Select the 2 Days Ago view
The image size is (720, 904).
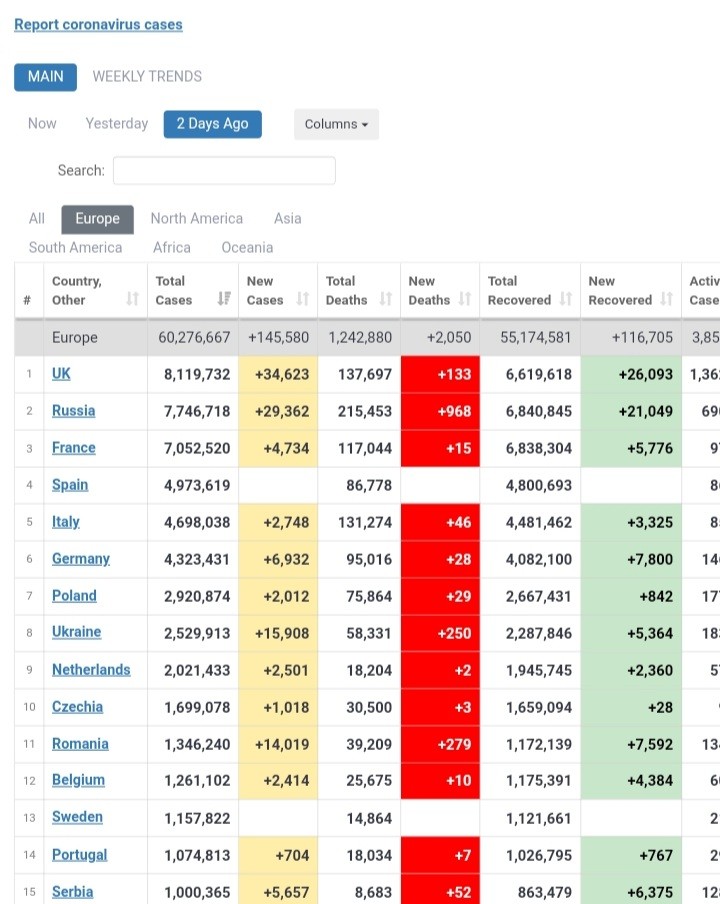pos(212,124)
